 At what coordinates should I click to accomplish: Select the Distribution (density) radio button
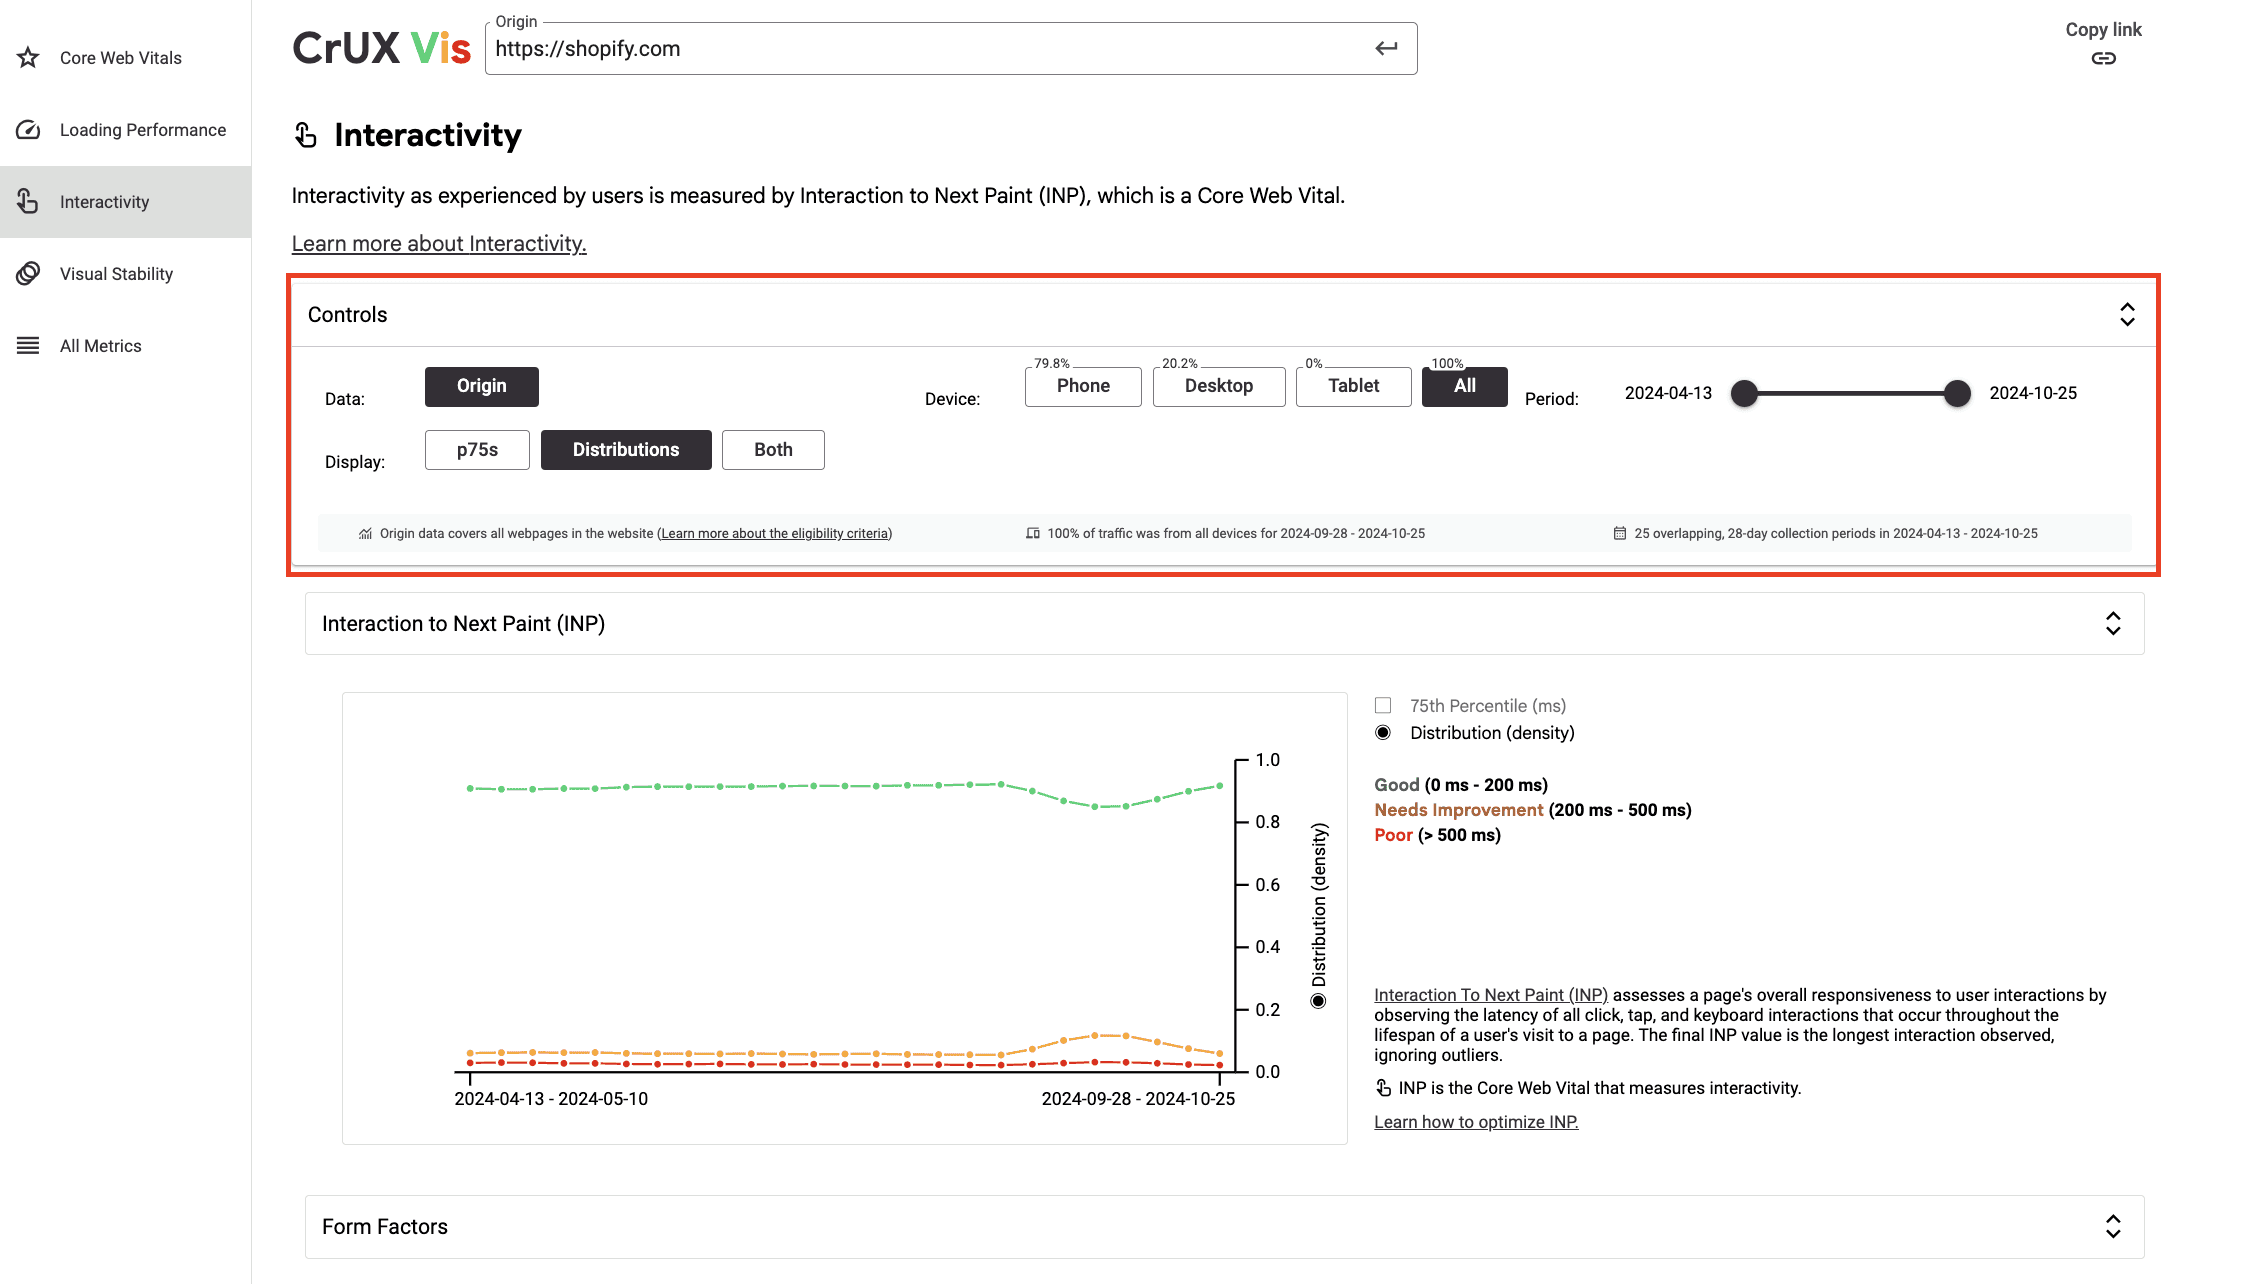tap(1383, 732)
